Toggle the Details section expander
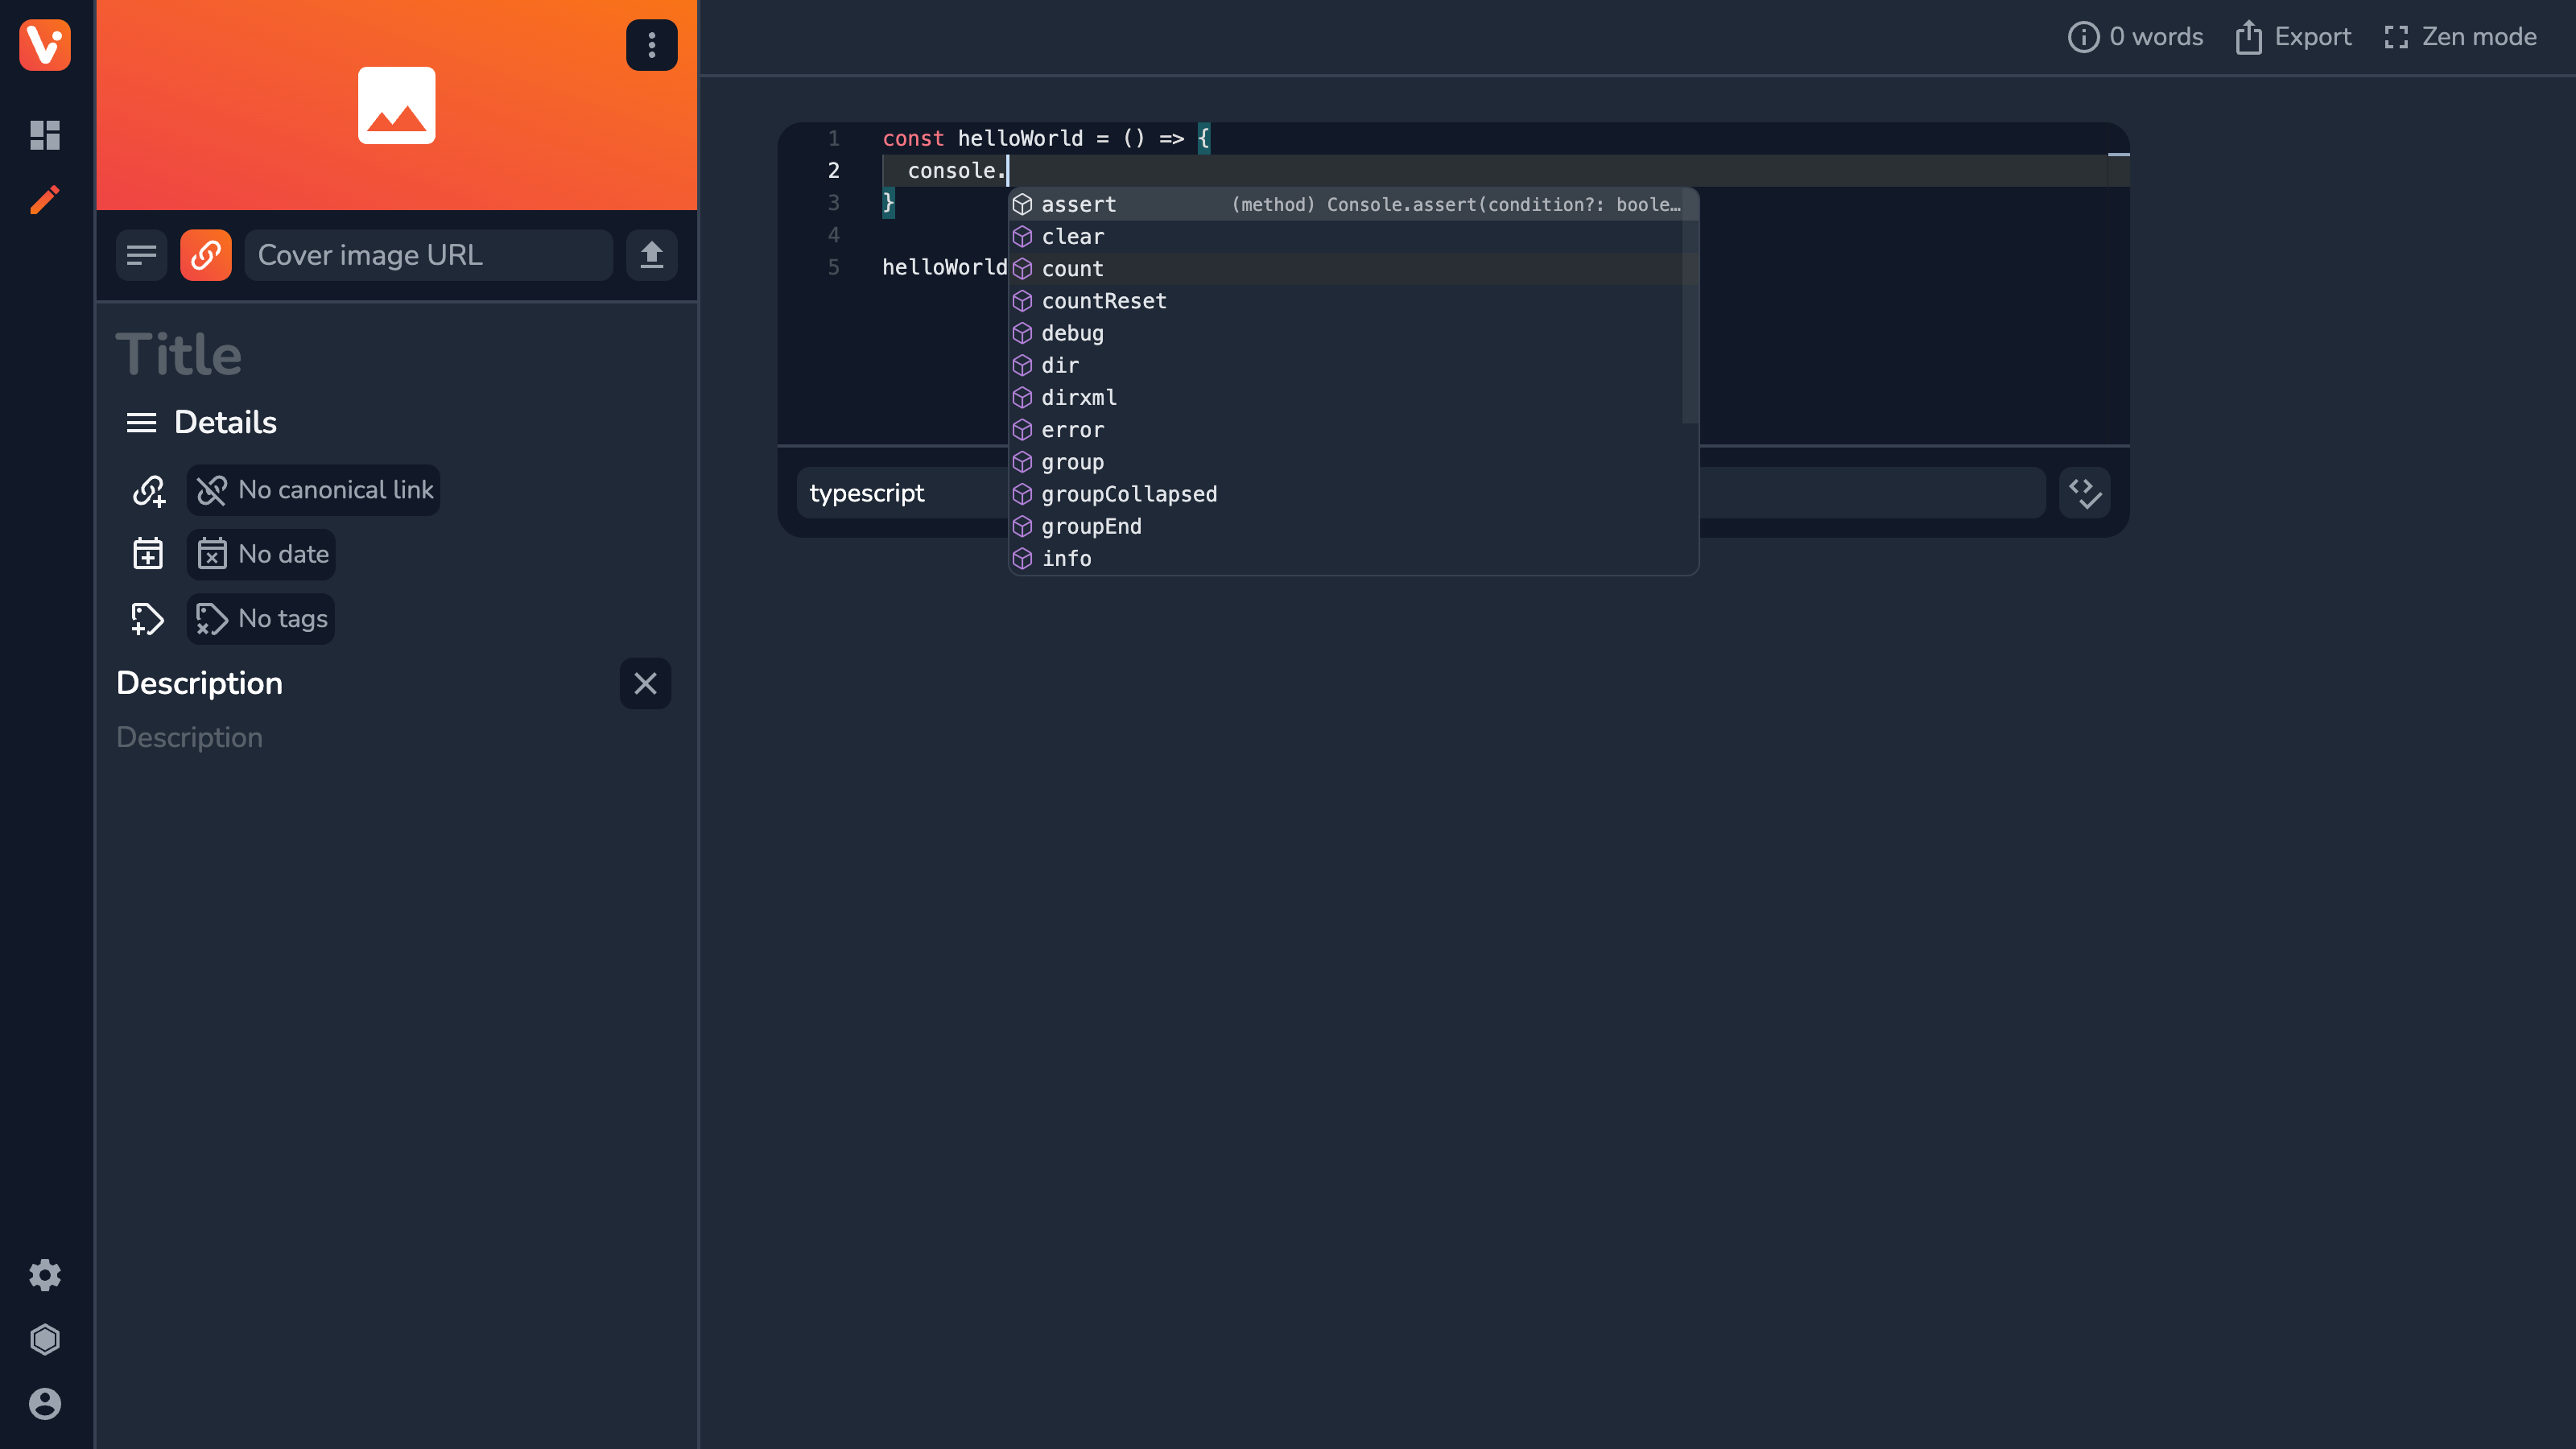 click(x=142, y=421)
